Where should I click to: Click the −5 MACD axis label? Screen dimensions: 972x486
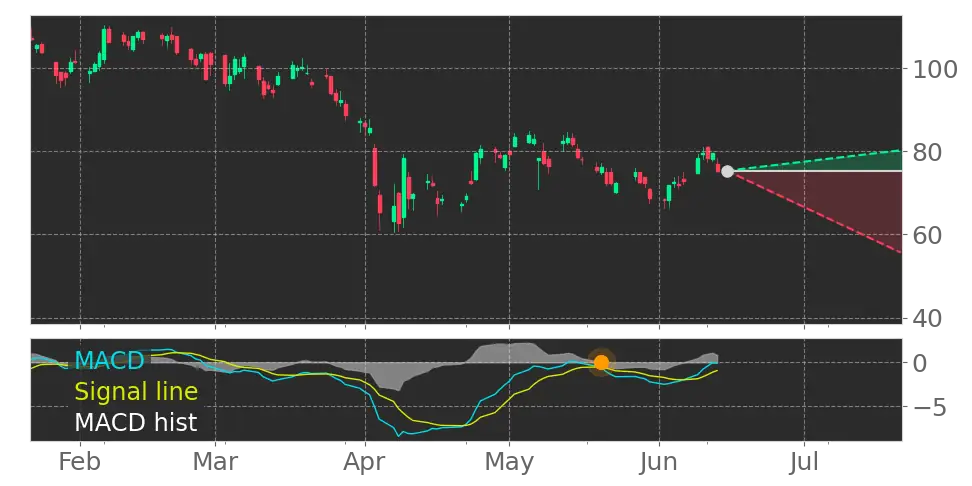[927, 407]
